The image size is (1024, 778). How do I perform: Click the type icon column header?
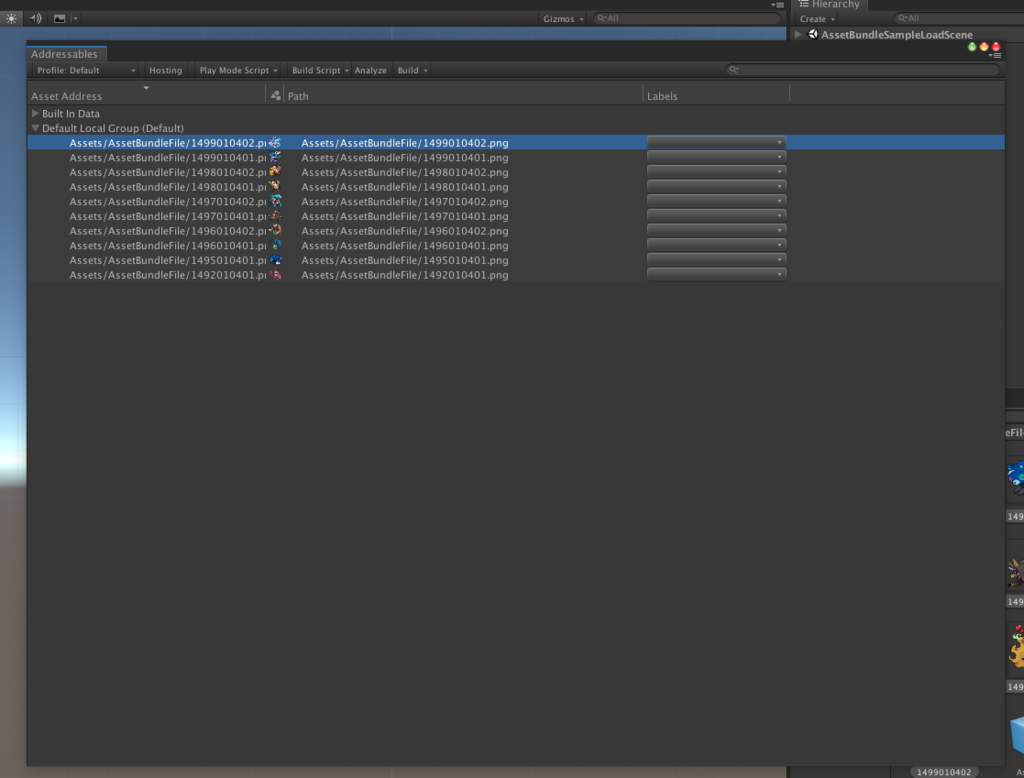tap(275, 95)
